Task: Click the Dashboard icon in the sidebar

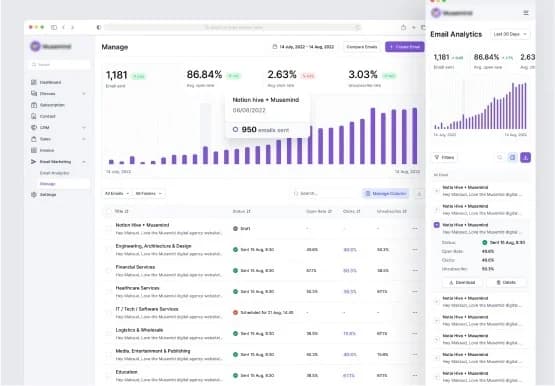Action: tap(34, 82)
